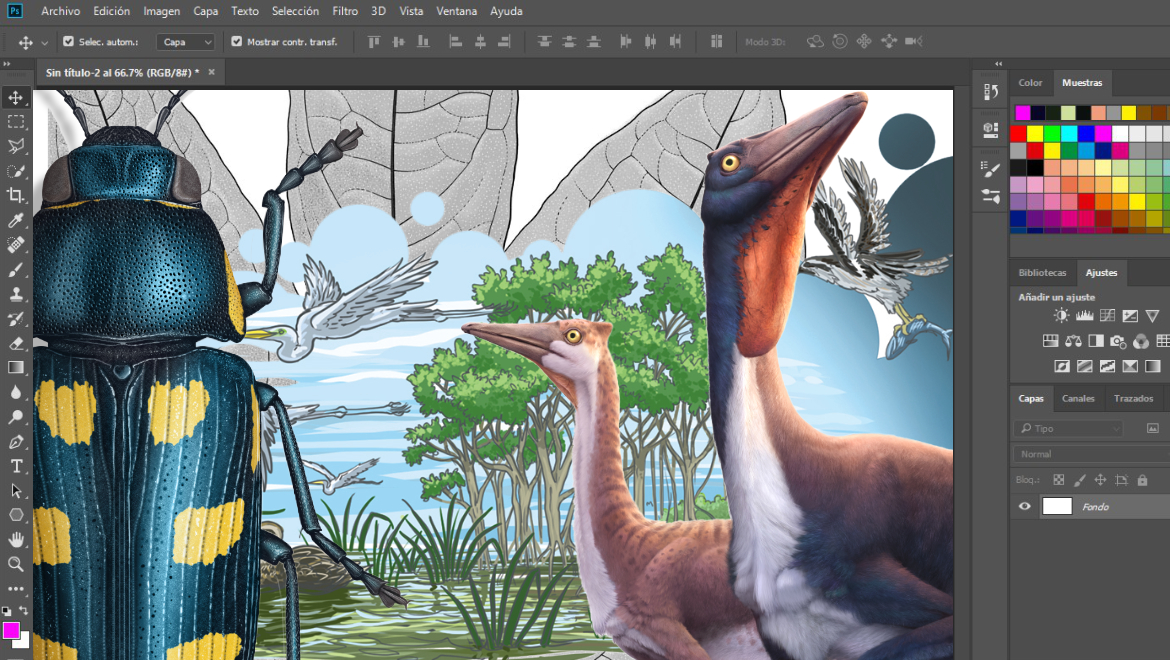
Task: Add a Levels adjustment
Action: pyautogui.click(x=1084, y=315)
